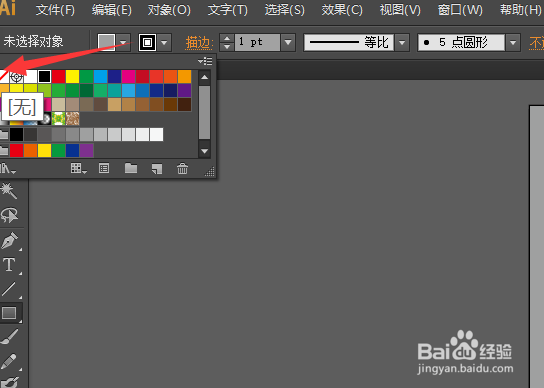Increase stroke weight with up stepper
This screenshot has height=388, width=544.
pyautogui.click(x=227, y=38)
